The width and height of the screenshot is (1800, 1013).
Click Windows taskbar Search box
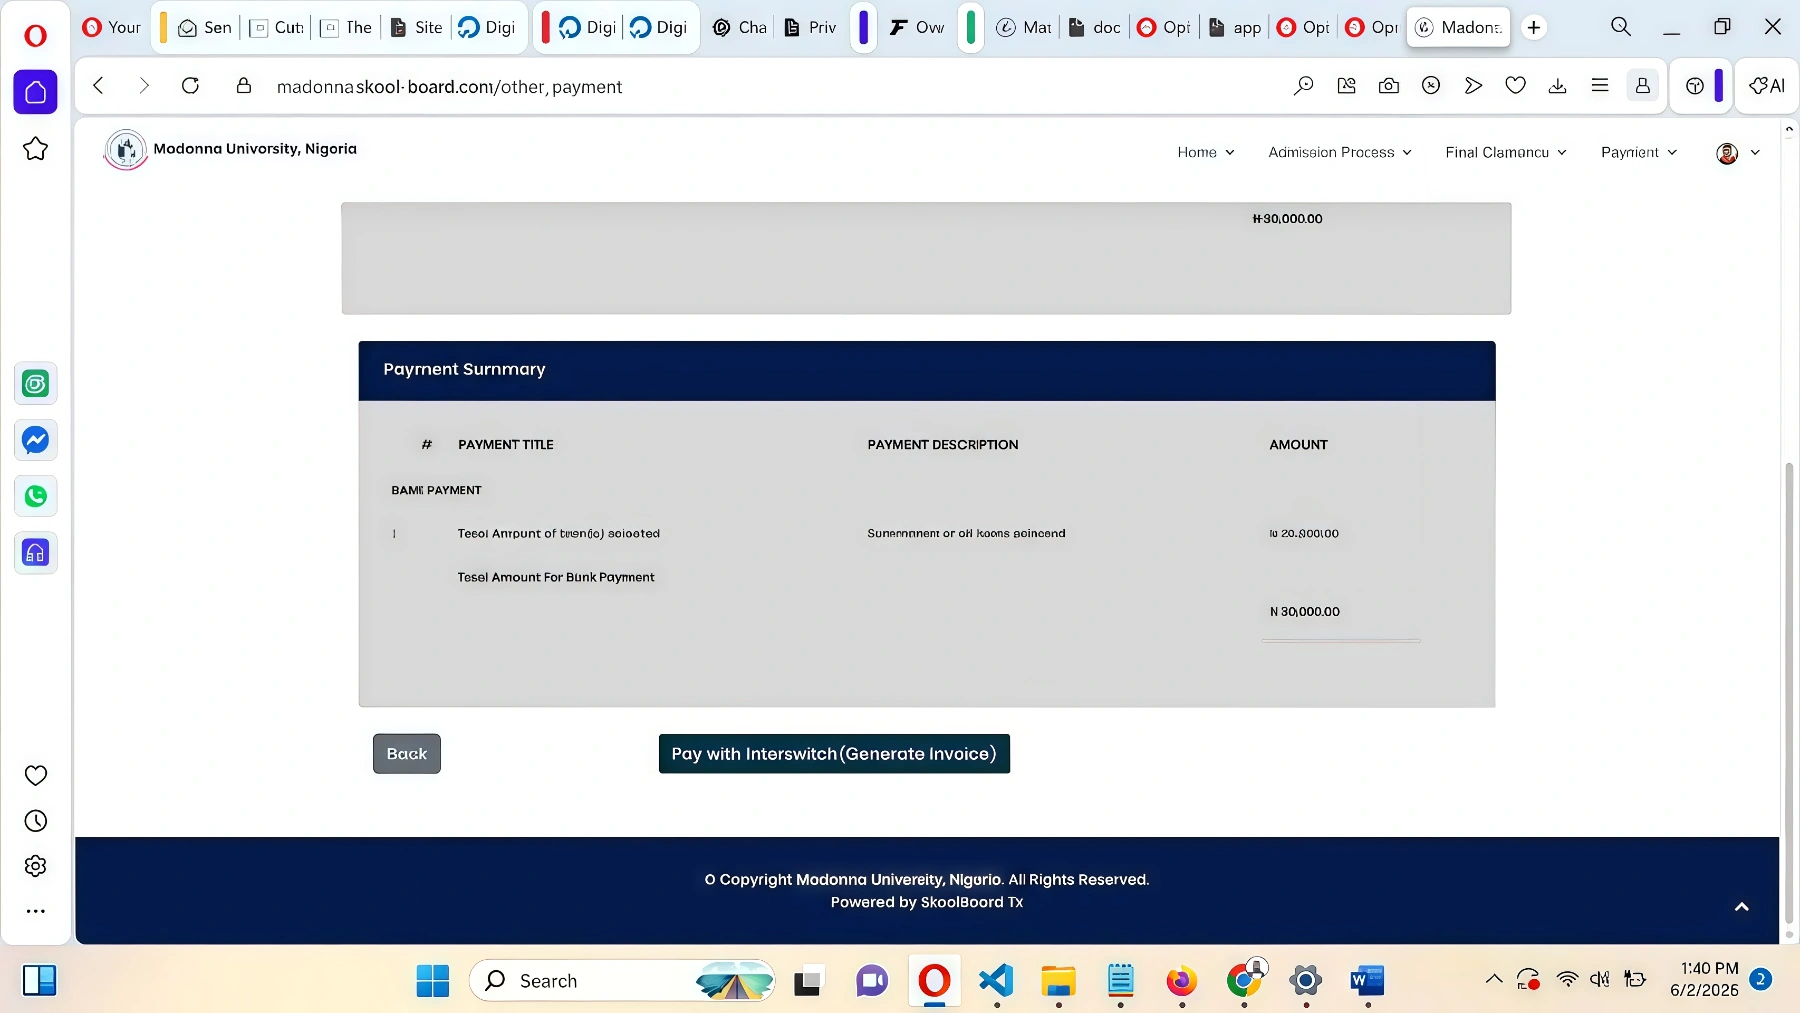[622, 980]
